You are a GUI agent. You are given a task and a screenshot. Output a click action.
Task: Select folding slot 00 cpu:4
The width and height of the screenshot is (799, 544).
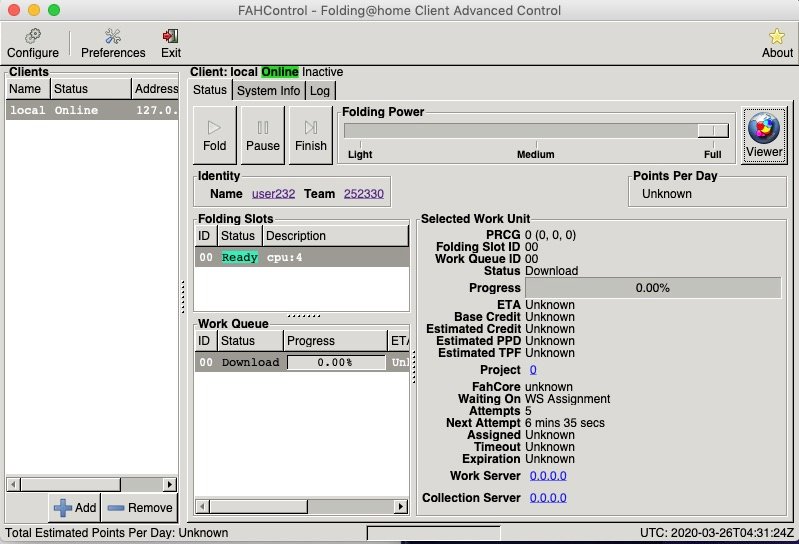pos(300,257)
